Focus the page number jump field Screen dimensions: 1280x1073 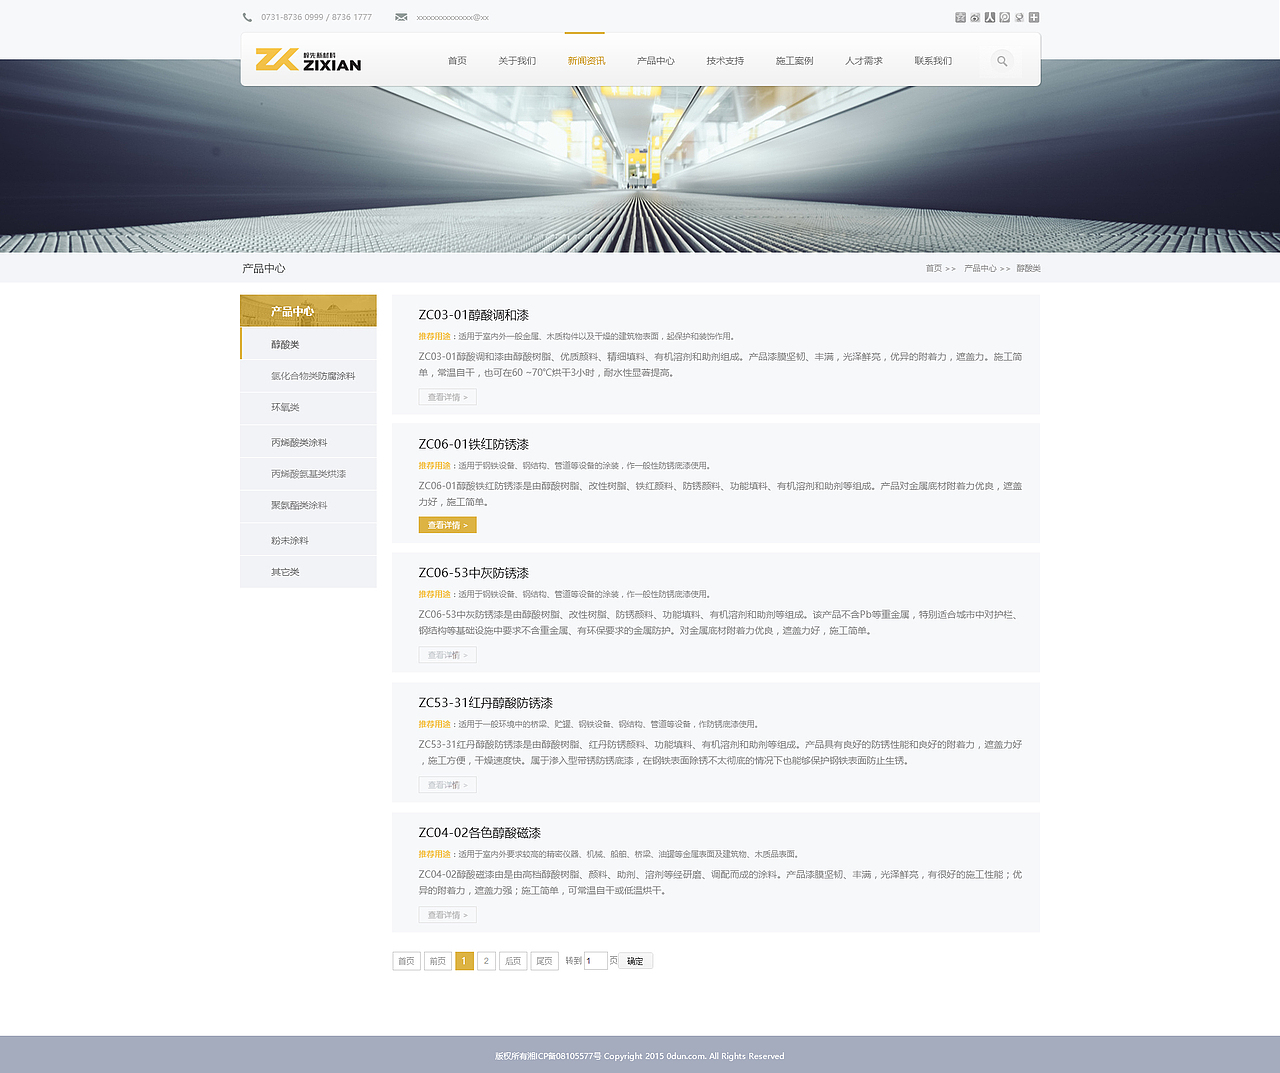tap(596, 961)
